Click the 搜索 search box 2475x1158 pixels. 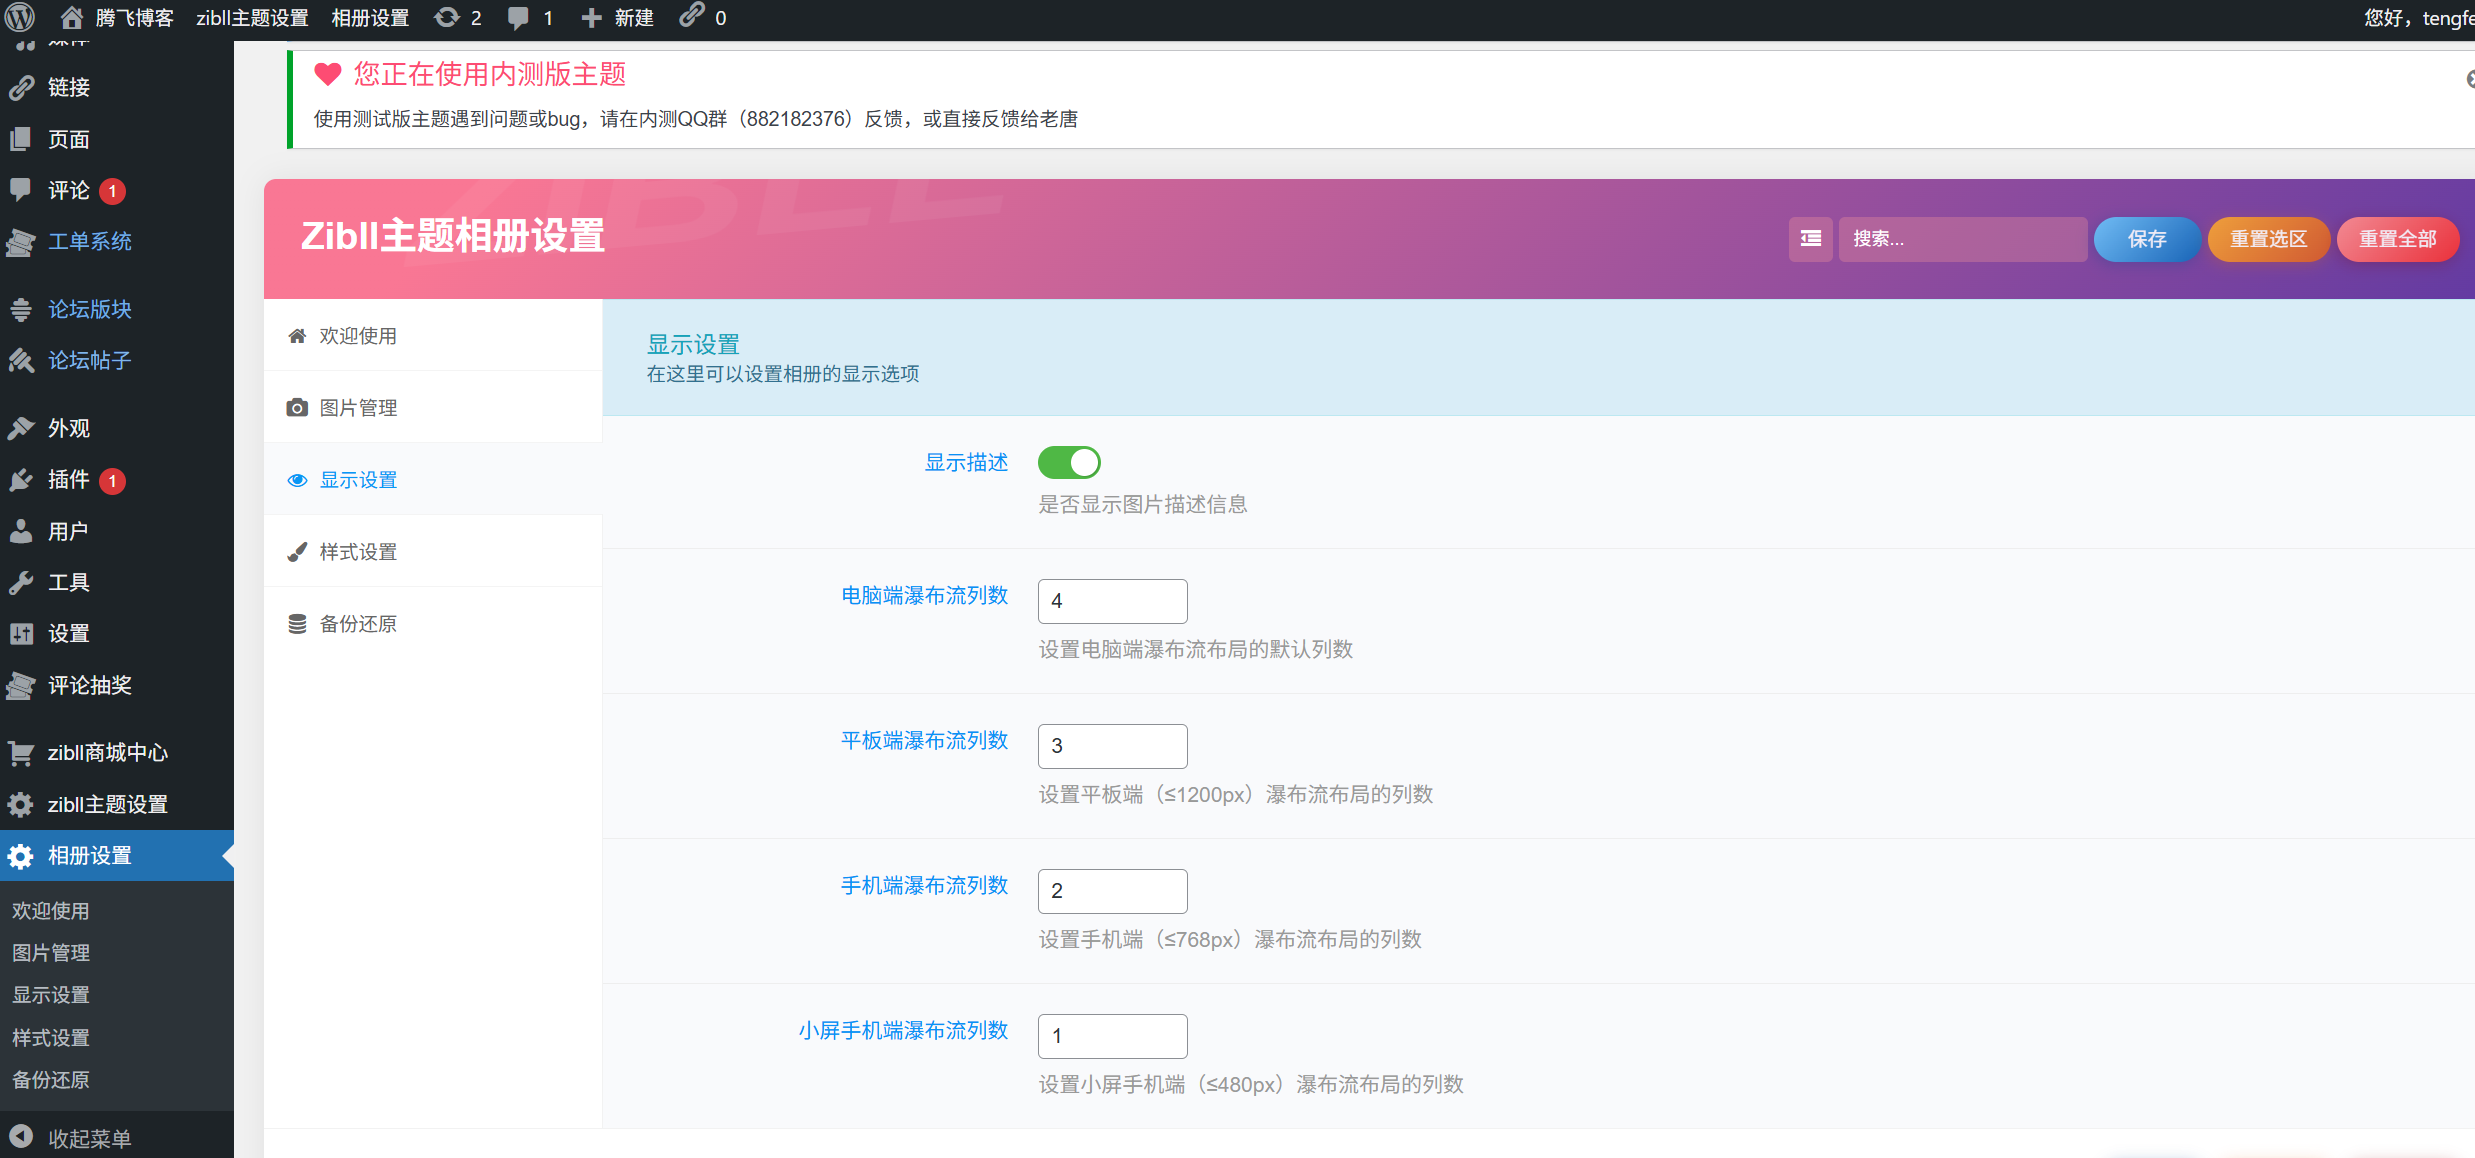1962,239
